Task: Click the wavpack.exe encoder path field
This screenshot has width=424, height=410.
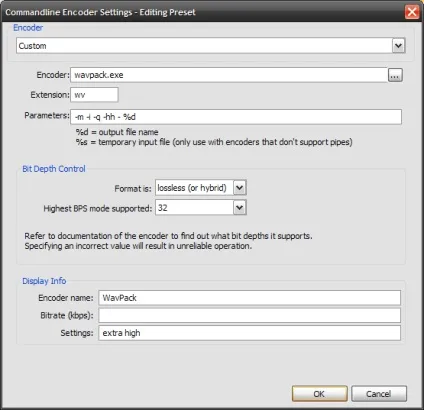Action: coord(229,75)
